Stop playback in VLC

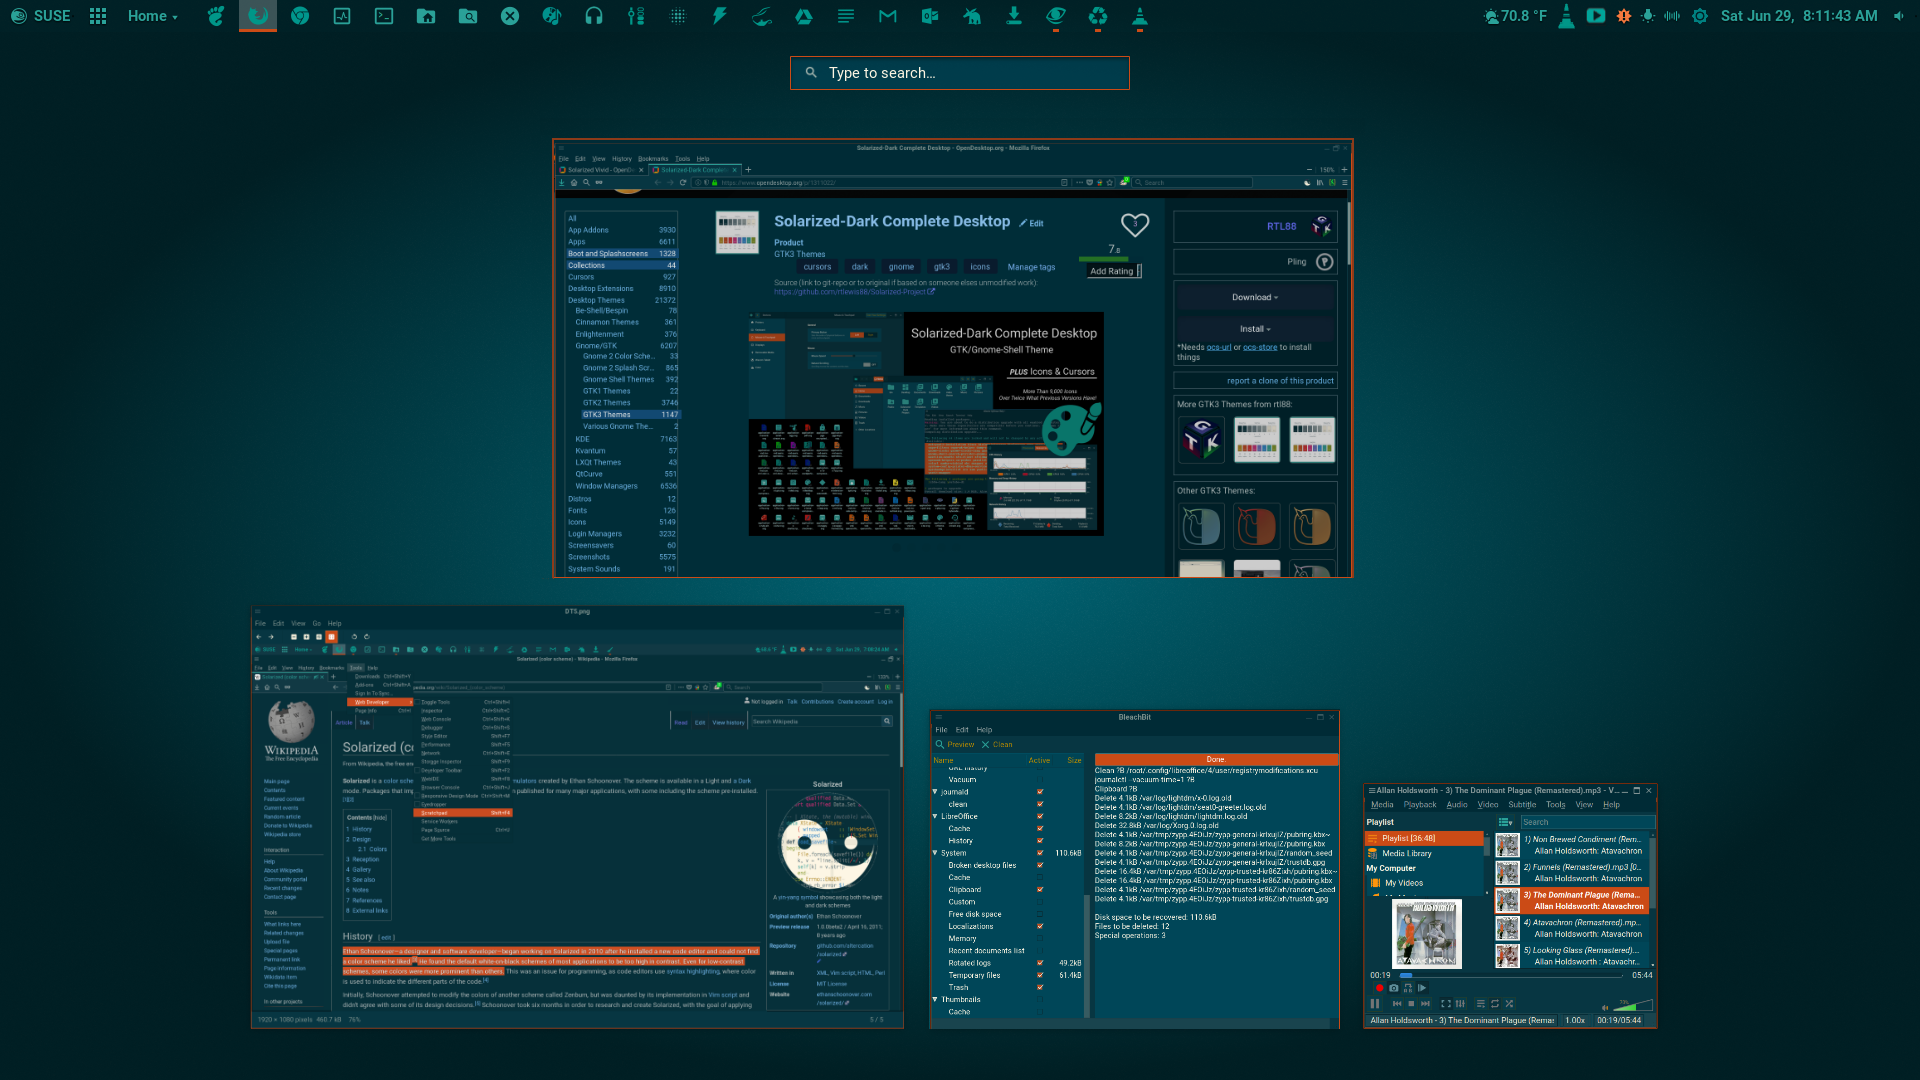point(1411,1003)
